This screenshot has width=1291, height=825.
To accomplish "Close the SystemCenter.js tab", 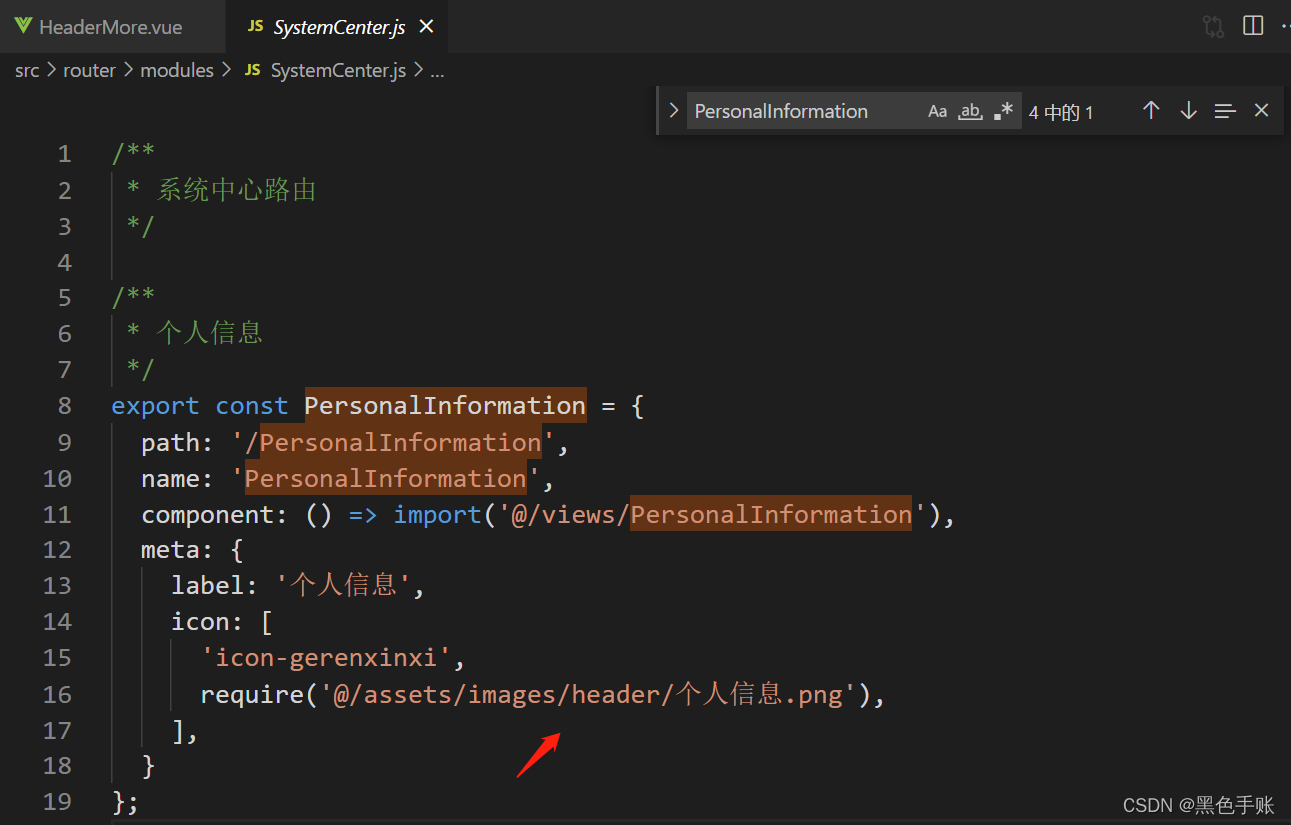I will pyautogui.click(x=426, y=27).
